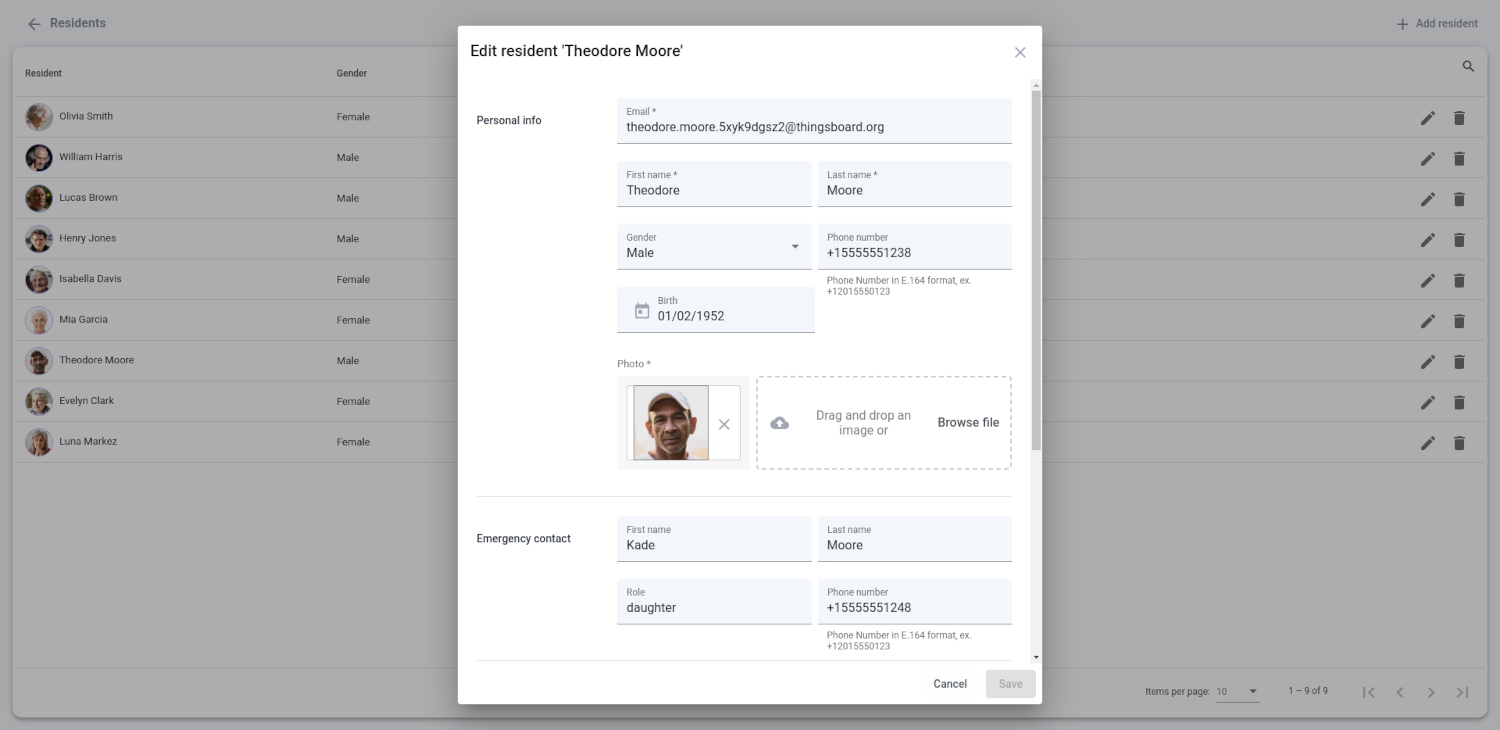Click the Theodore Moore photo thumbnail in dialog
The width and height of the screenshot is (1500, 730).
671,423
